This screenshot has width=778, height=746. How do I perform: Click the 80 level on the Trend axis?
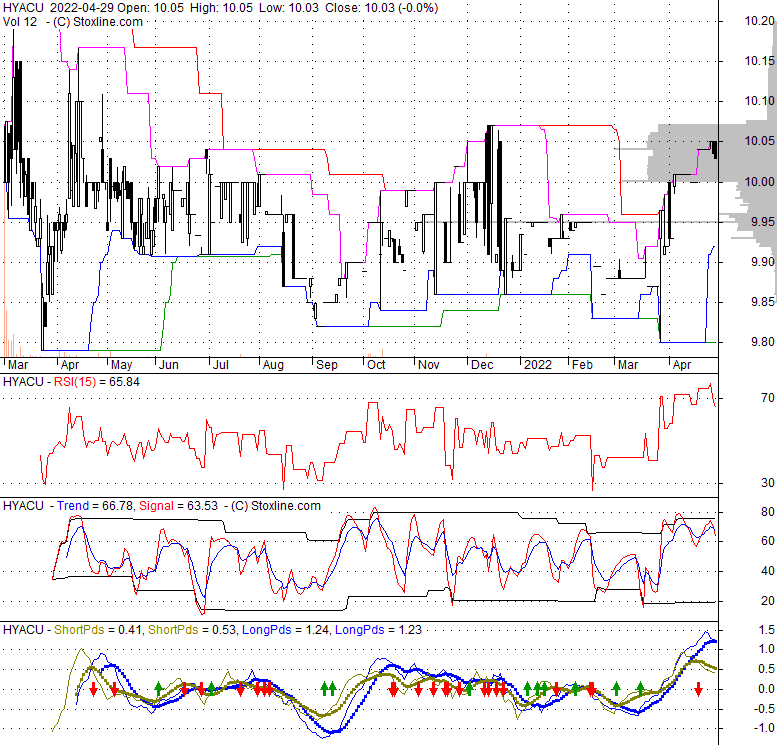pyautogui.click(x=768, y=512)
